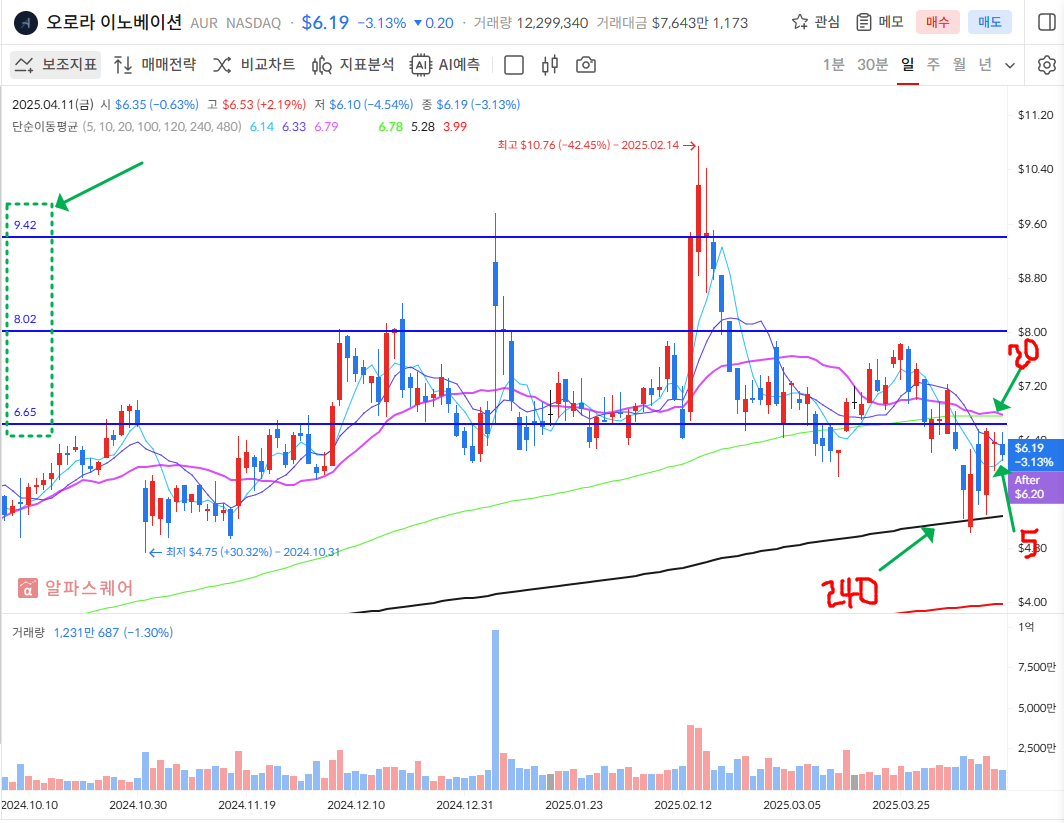
Task: Click the blue 매도 sell button
Action: coord(989,22)
